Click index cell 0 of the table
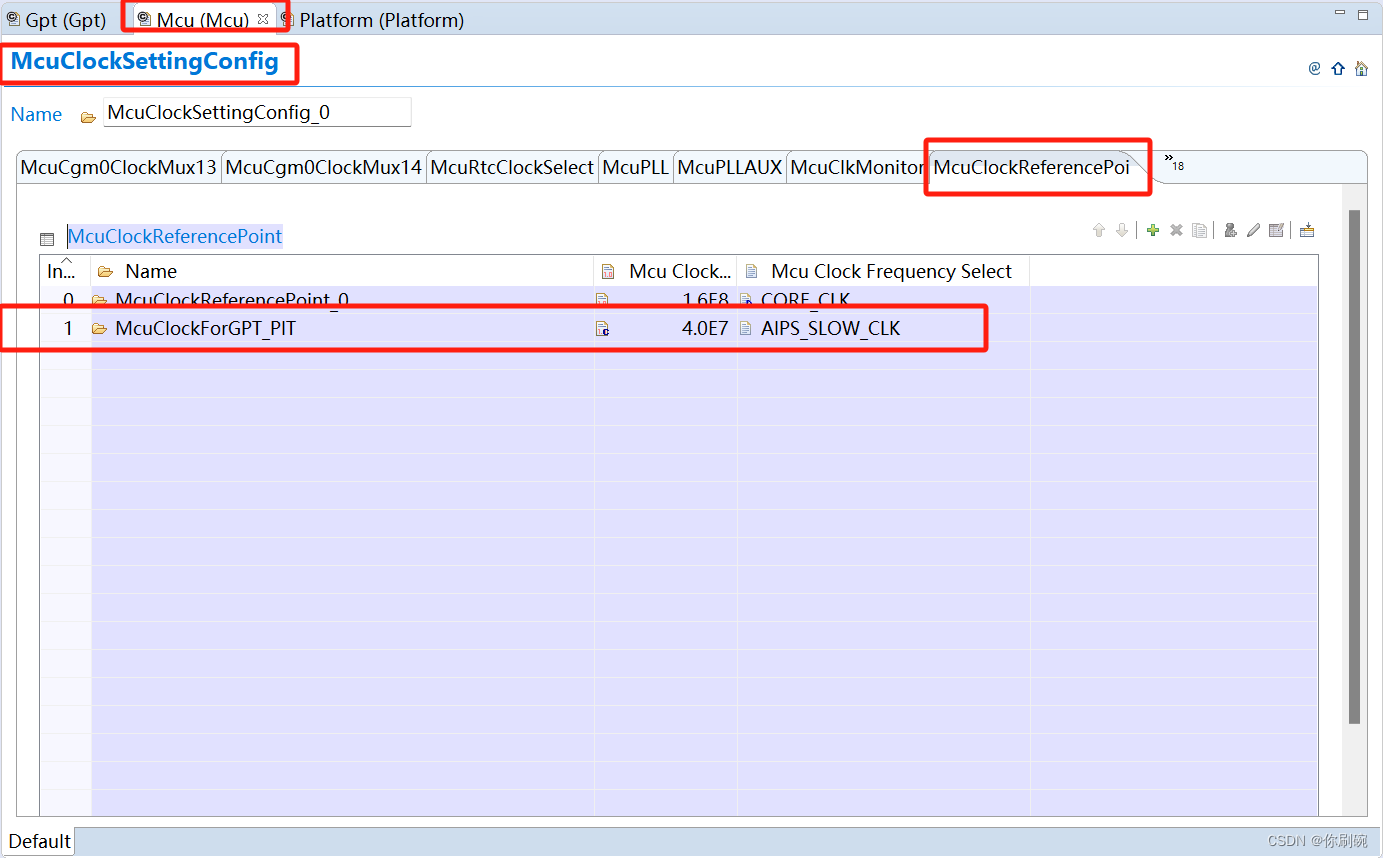1383x858 pixels. click(x=68, y=299)
